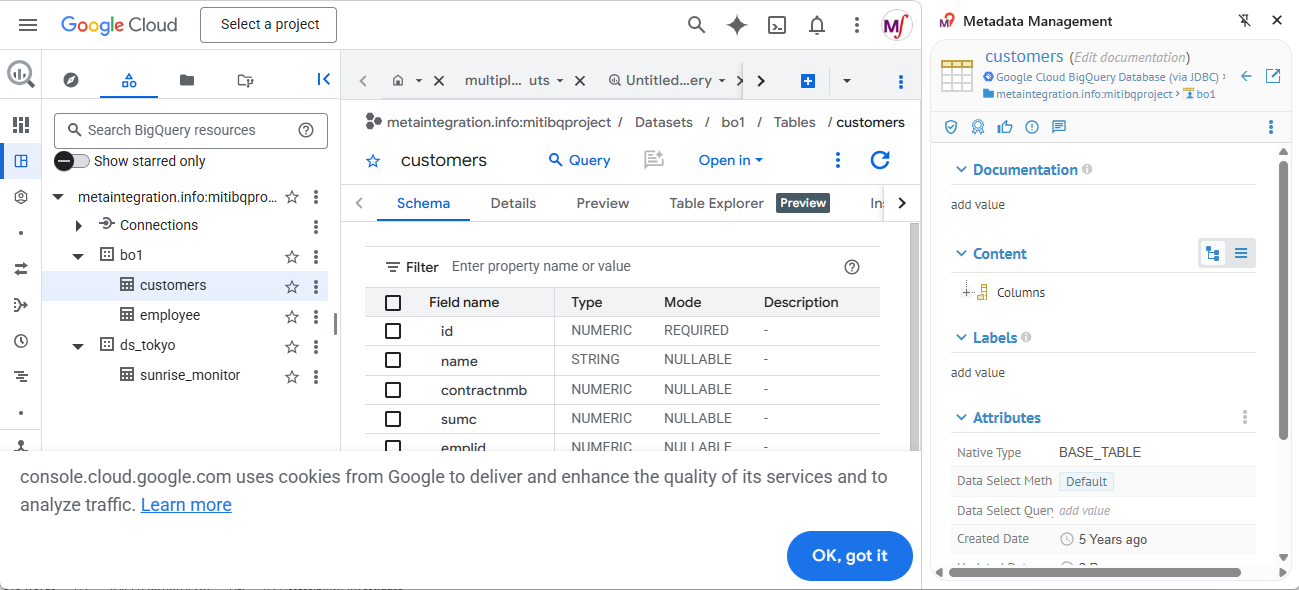Tick the contractnmb field checkbox
This screenshot has height=590, width=1299.
coord(393,390)
